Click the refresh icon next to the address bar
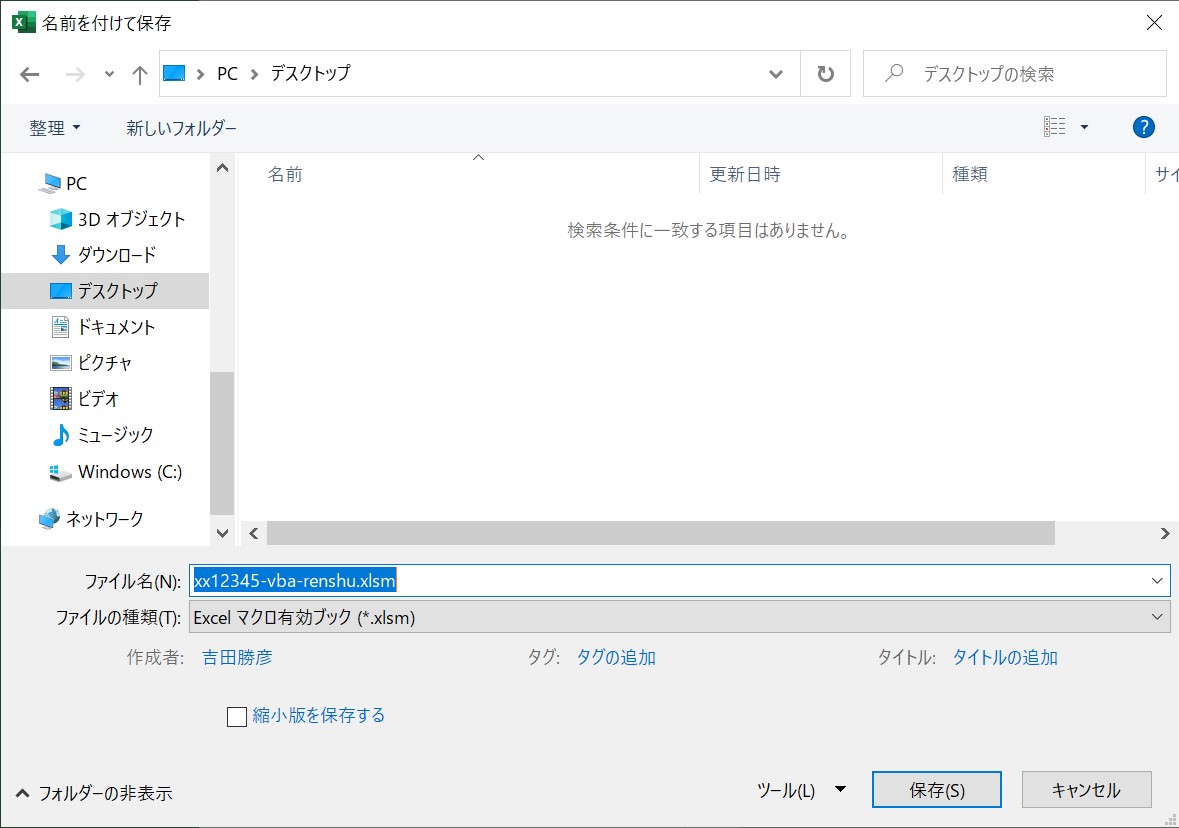Viewport: 1179px width, 828px height. pyautogui.click(x=826, y=73)
